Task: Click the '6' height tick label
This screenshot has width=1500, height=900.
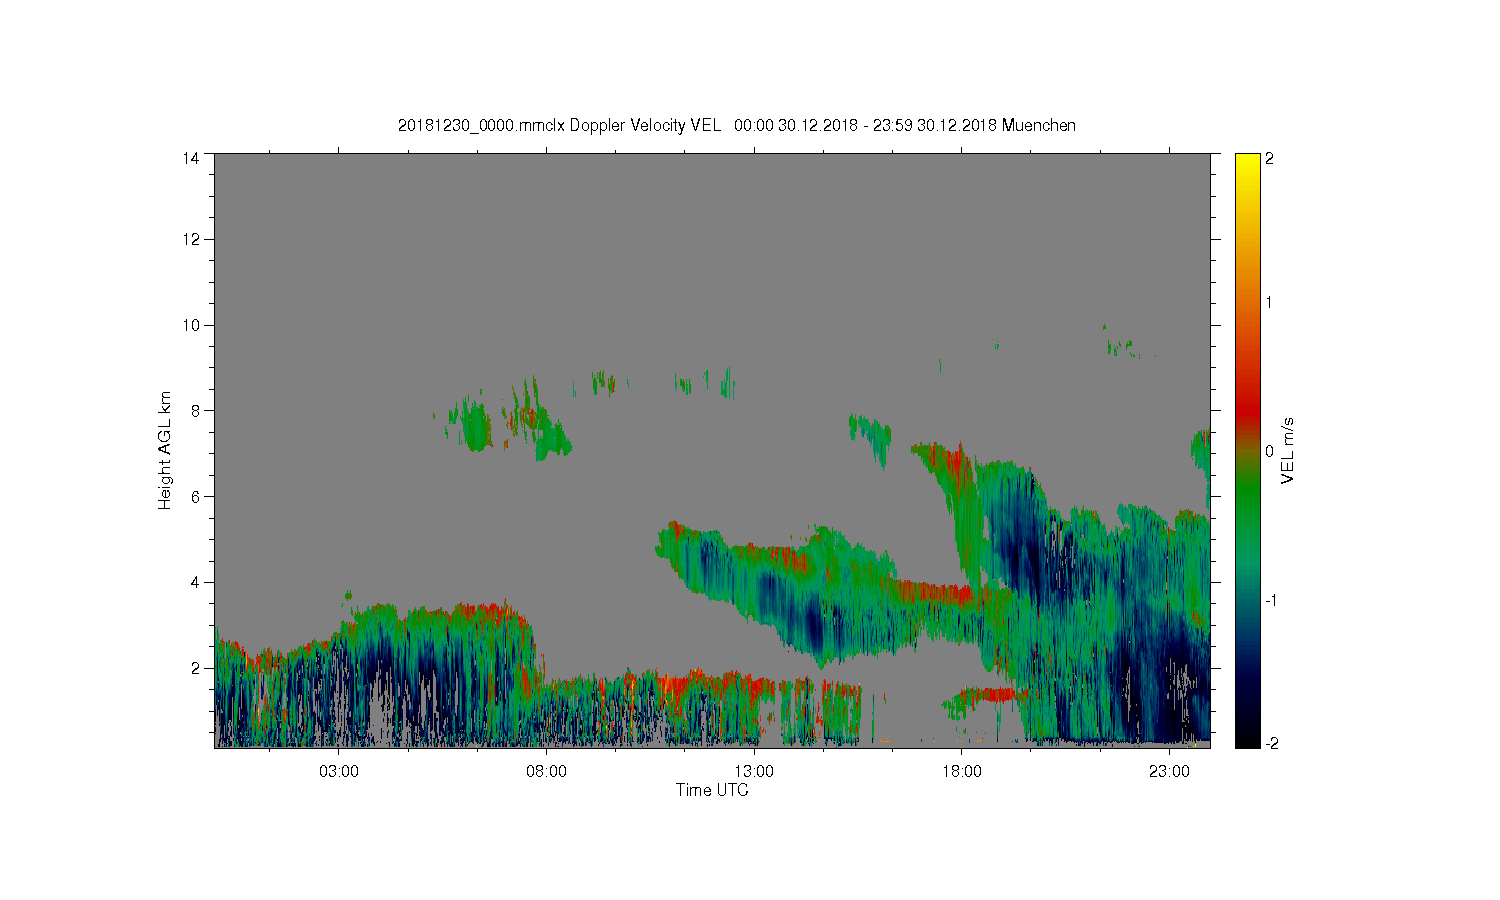Action: (x=196, y=496)
